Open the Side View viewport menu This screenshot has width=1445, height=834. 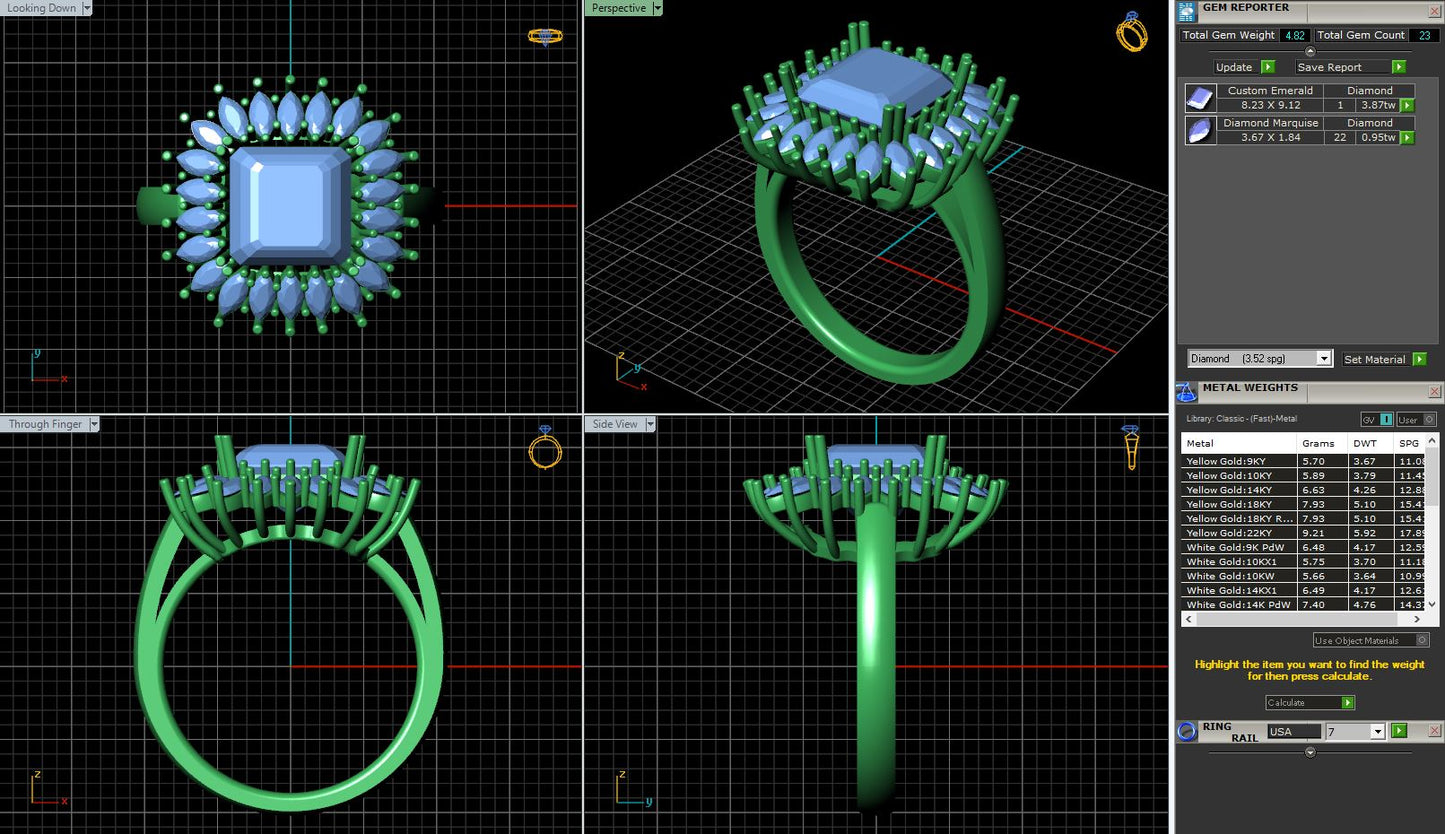pyautogui.click(x=651, y=424)
